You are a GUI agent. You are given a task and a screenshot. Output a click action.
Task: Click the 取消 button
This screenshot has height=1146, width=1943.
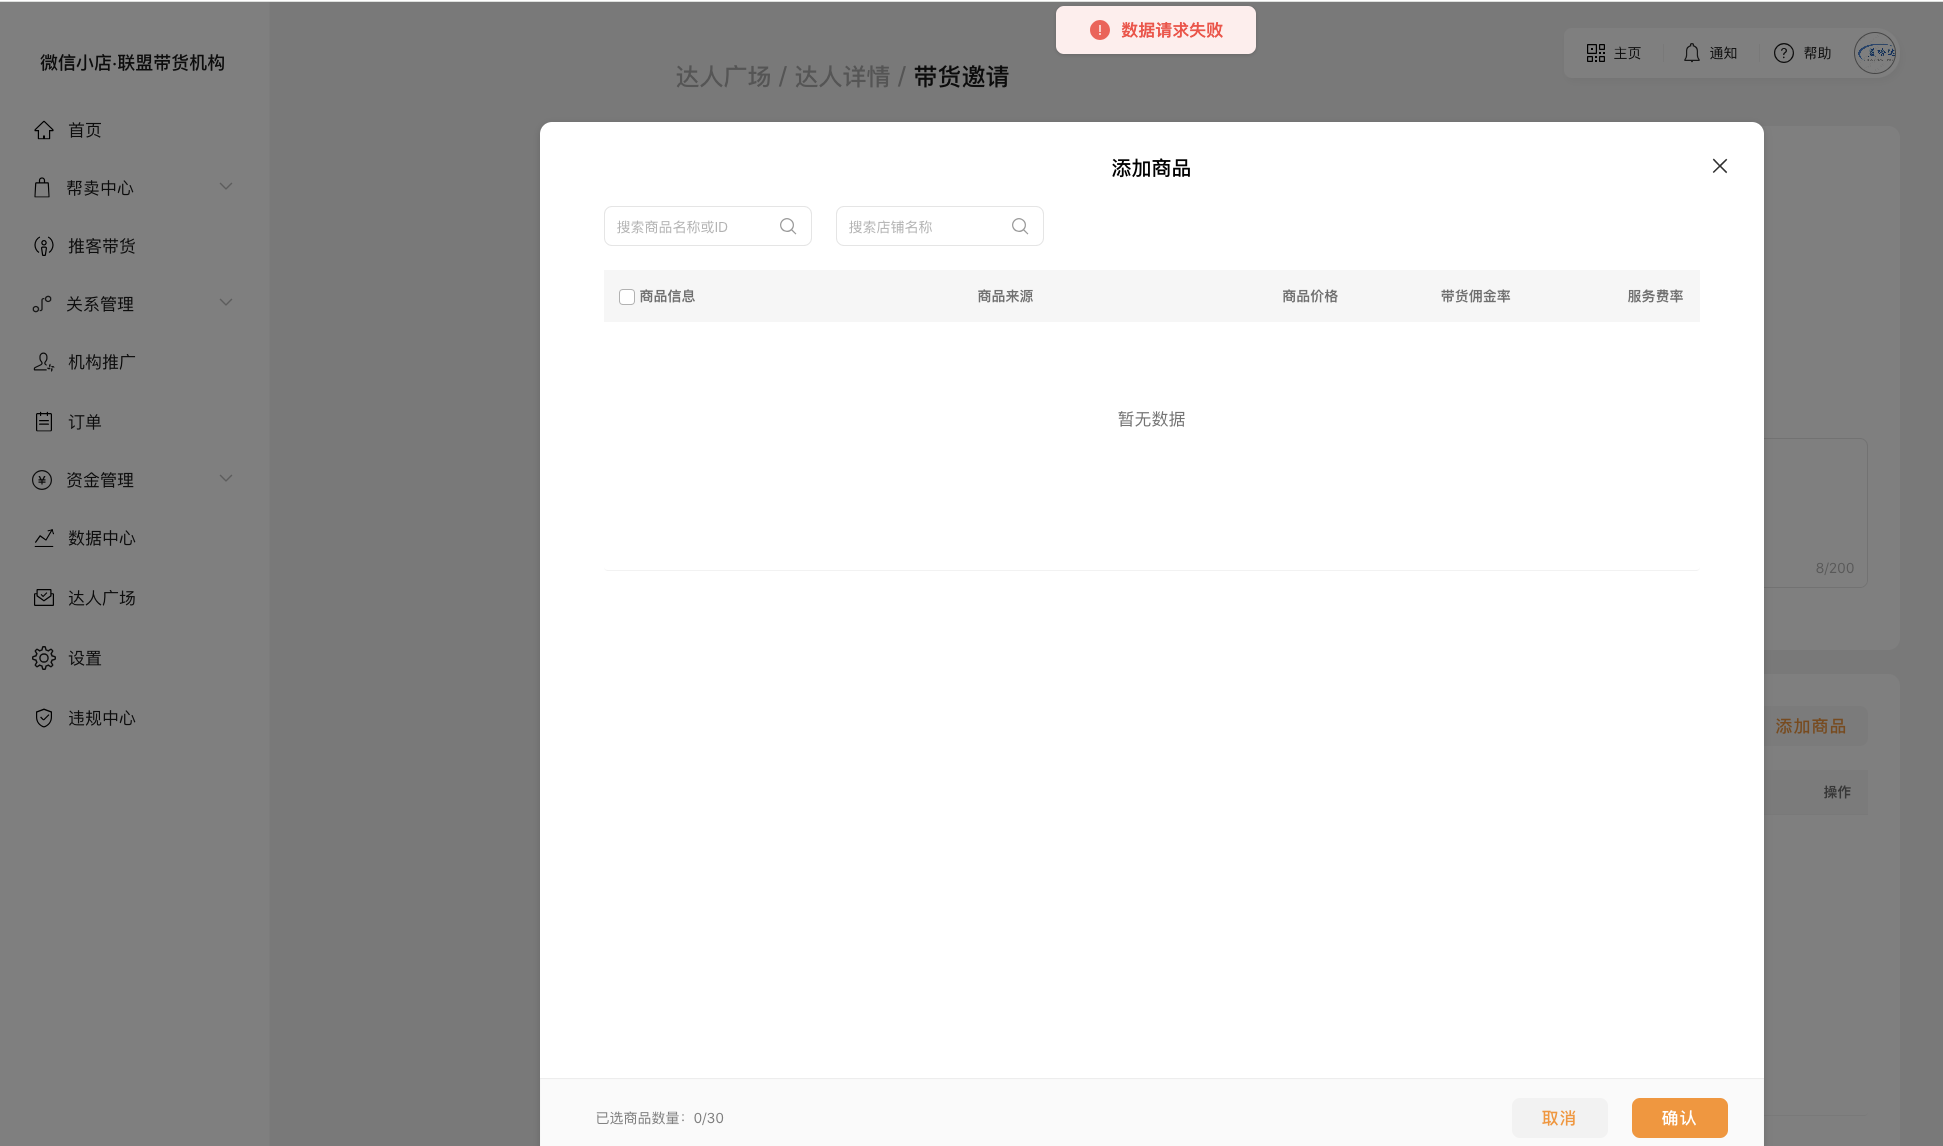click(1559, 1118)
